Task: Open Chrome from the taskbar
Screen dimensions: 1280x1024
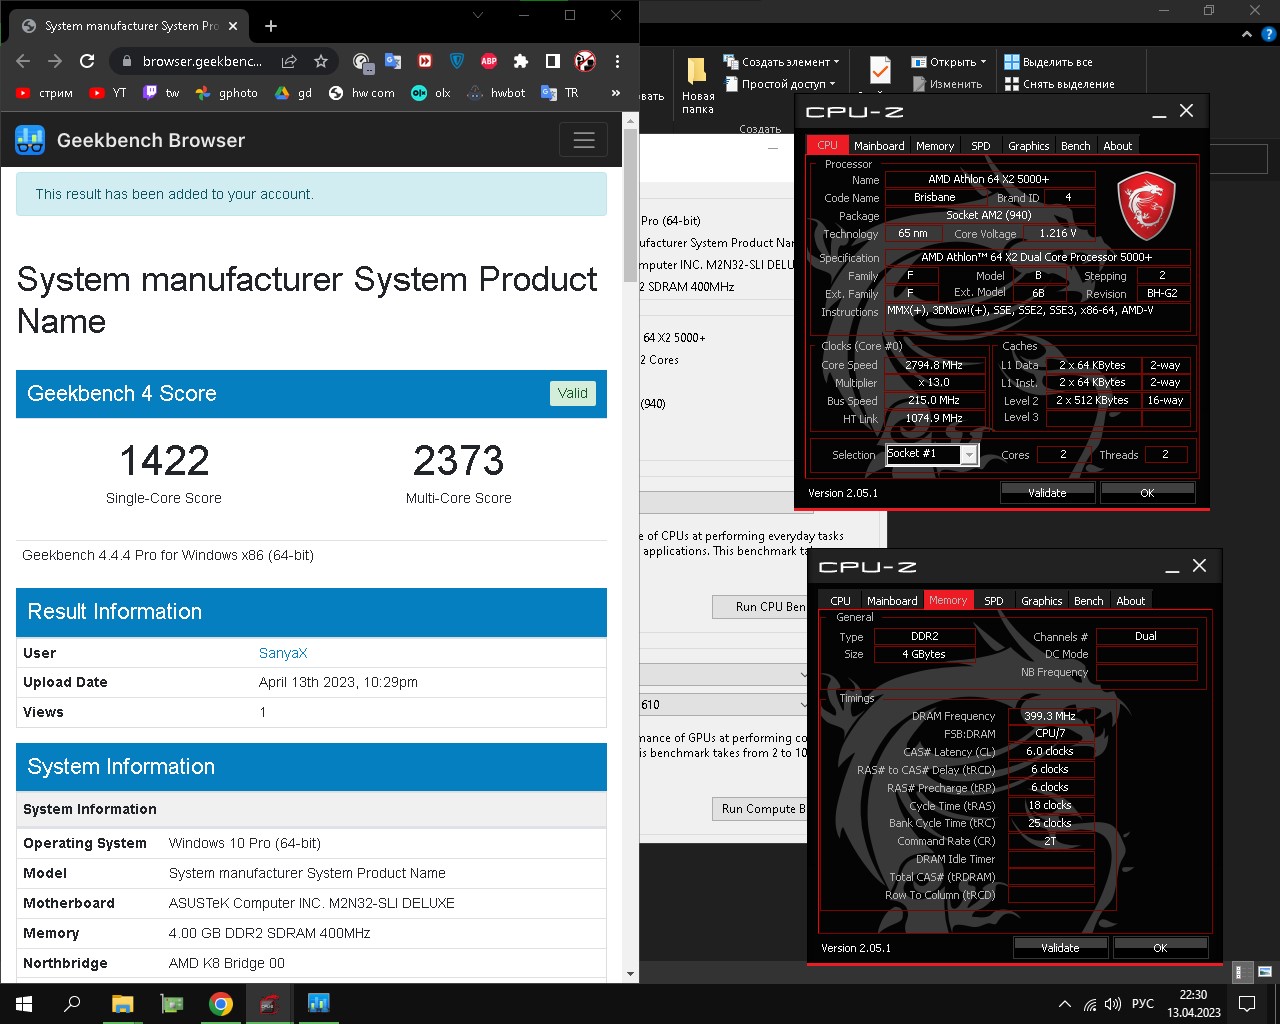Action: point(221,1004)
